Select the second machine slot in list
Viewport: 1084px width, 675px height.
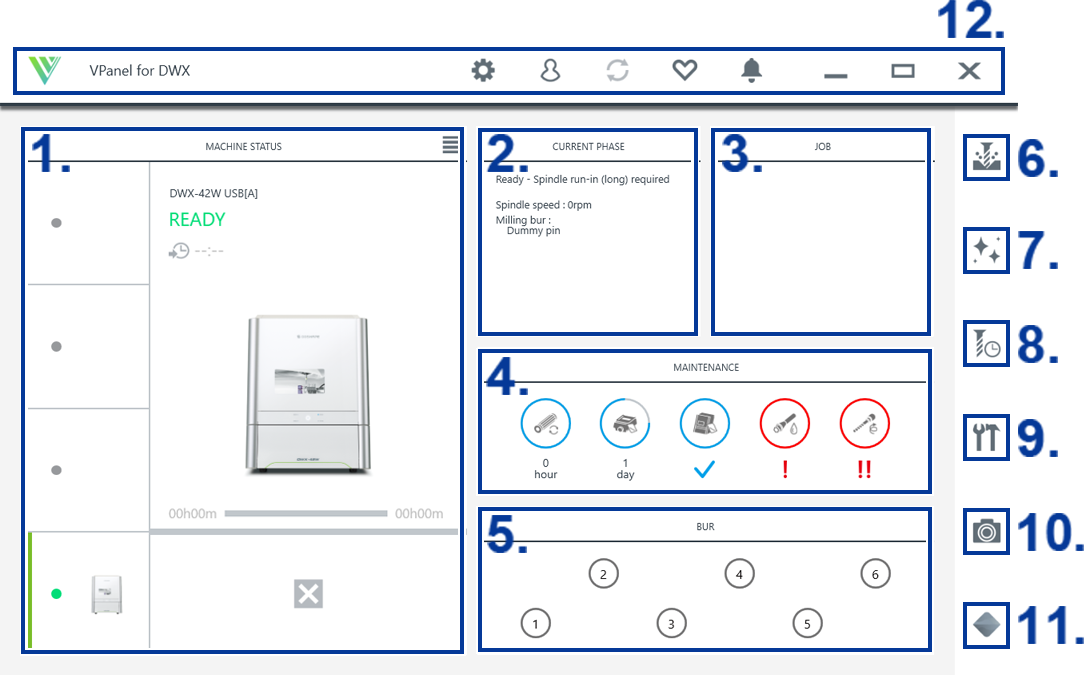[x=88, y=346]
